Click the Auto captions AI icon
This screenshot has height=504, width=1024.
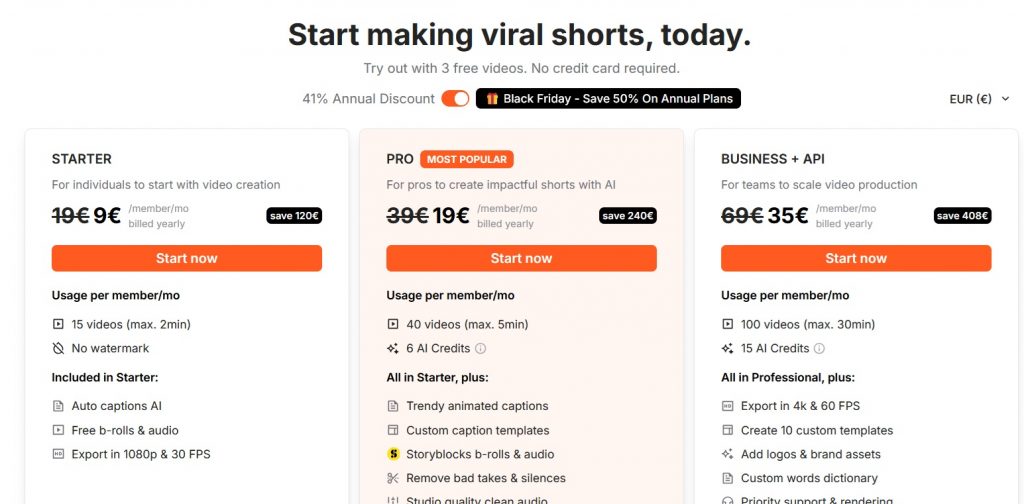tap(58, 407)
